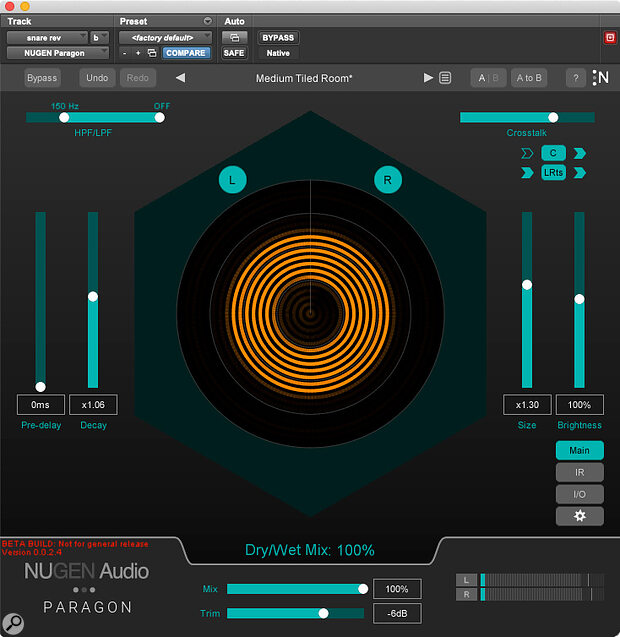This screenshot has width=620, height=637.
Task: Open the Preset menu circle arrow
Action: pos(208,21)
